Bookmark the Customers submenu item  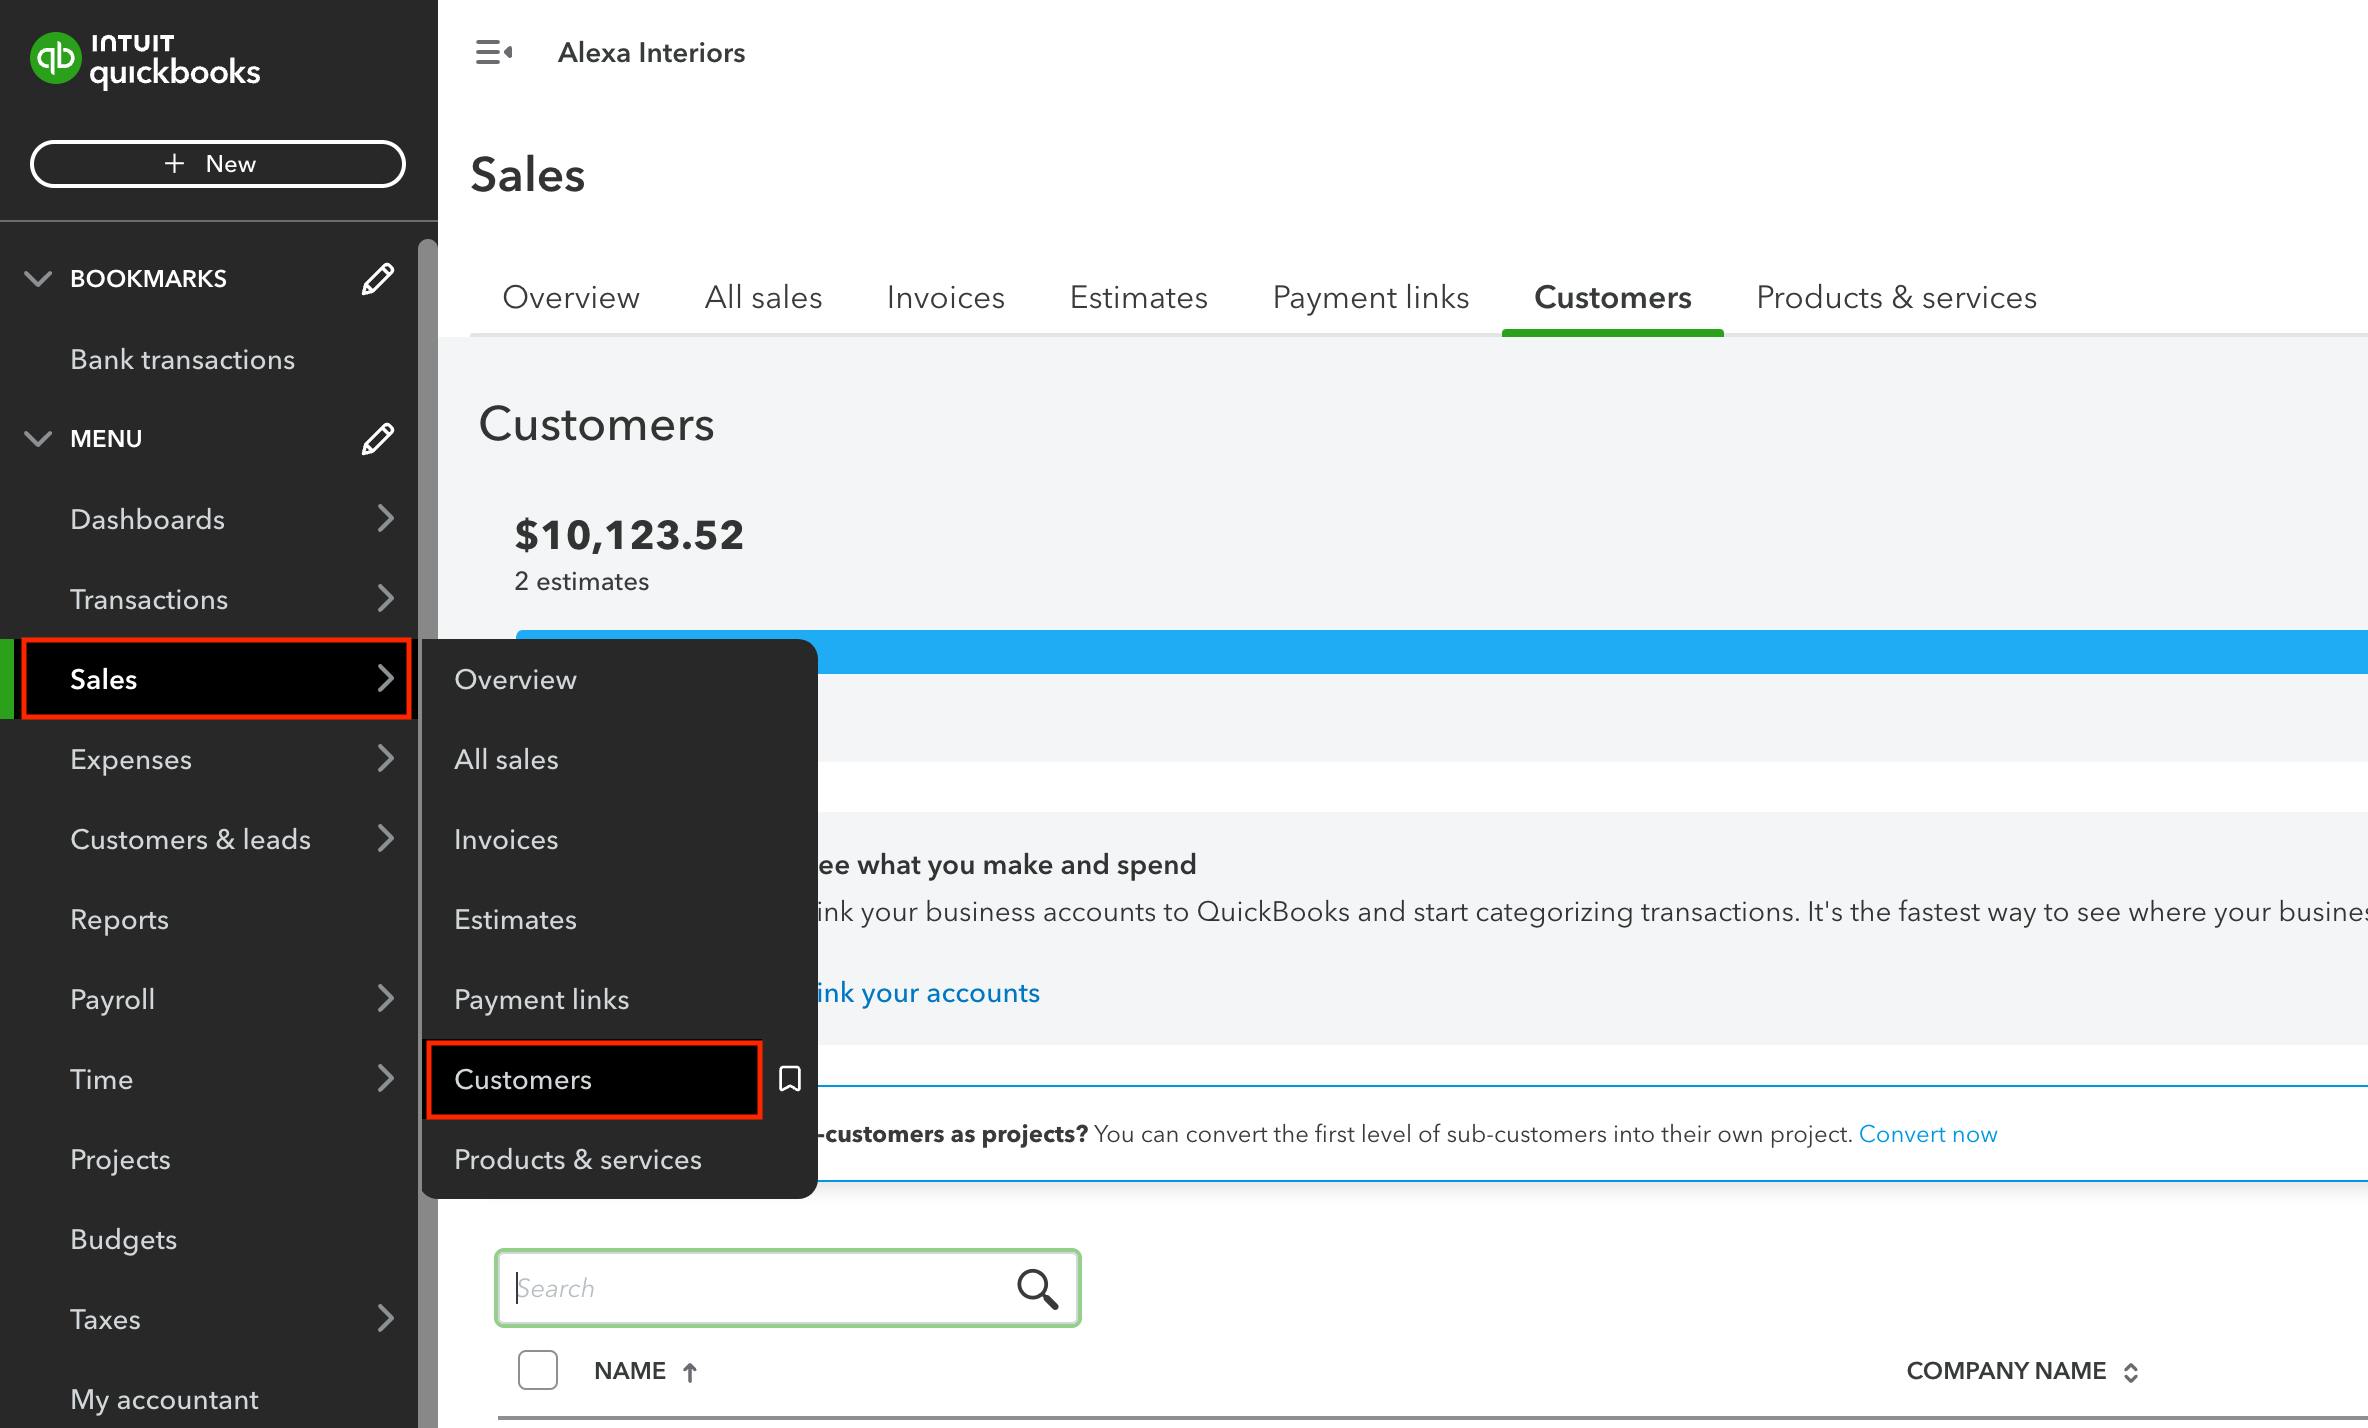click(x=790, y=1079)
